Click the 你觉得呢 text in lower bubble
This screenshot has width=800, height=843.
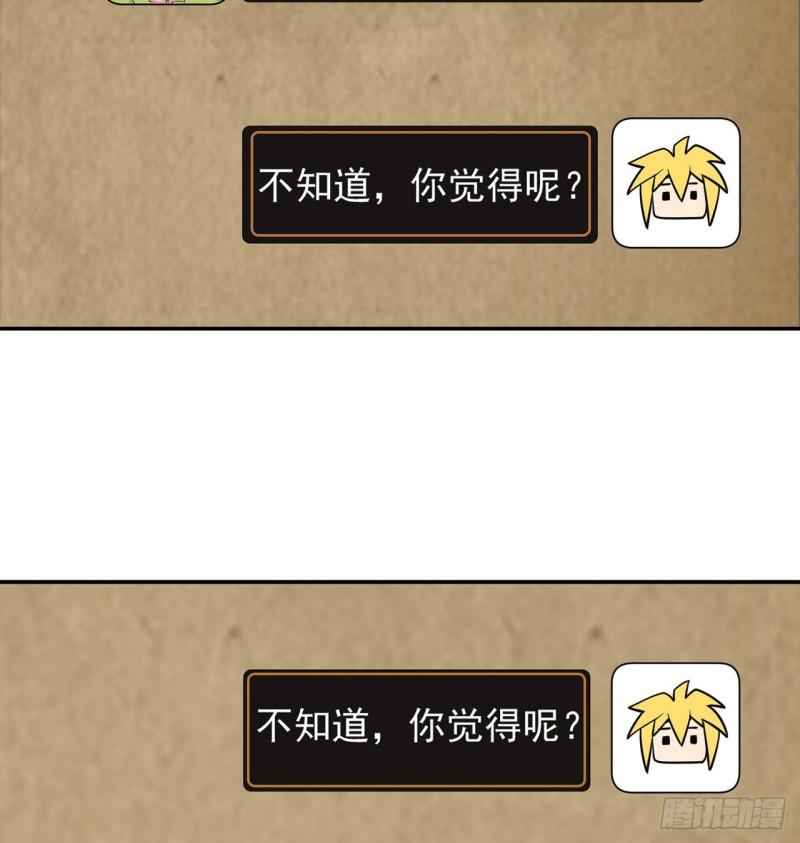(x=484, y=725)
